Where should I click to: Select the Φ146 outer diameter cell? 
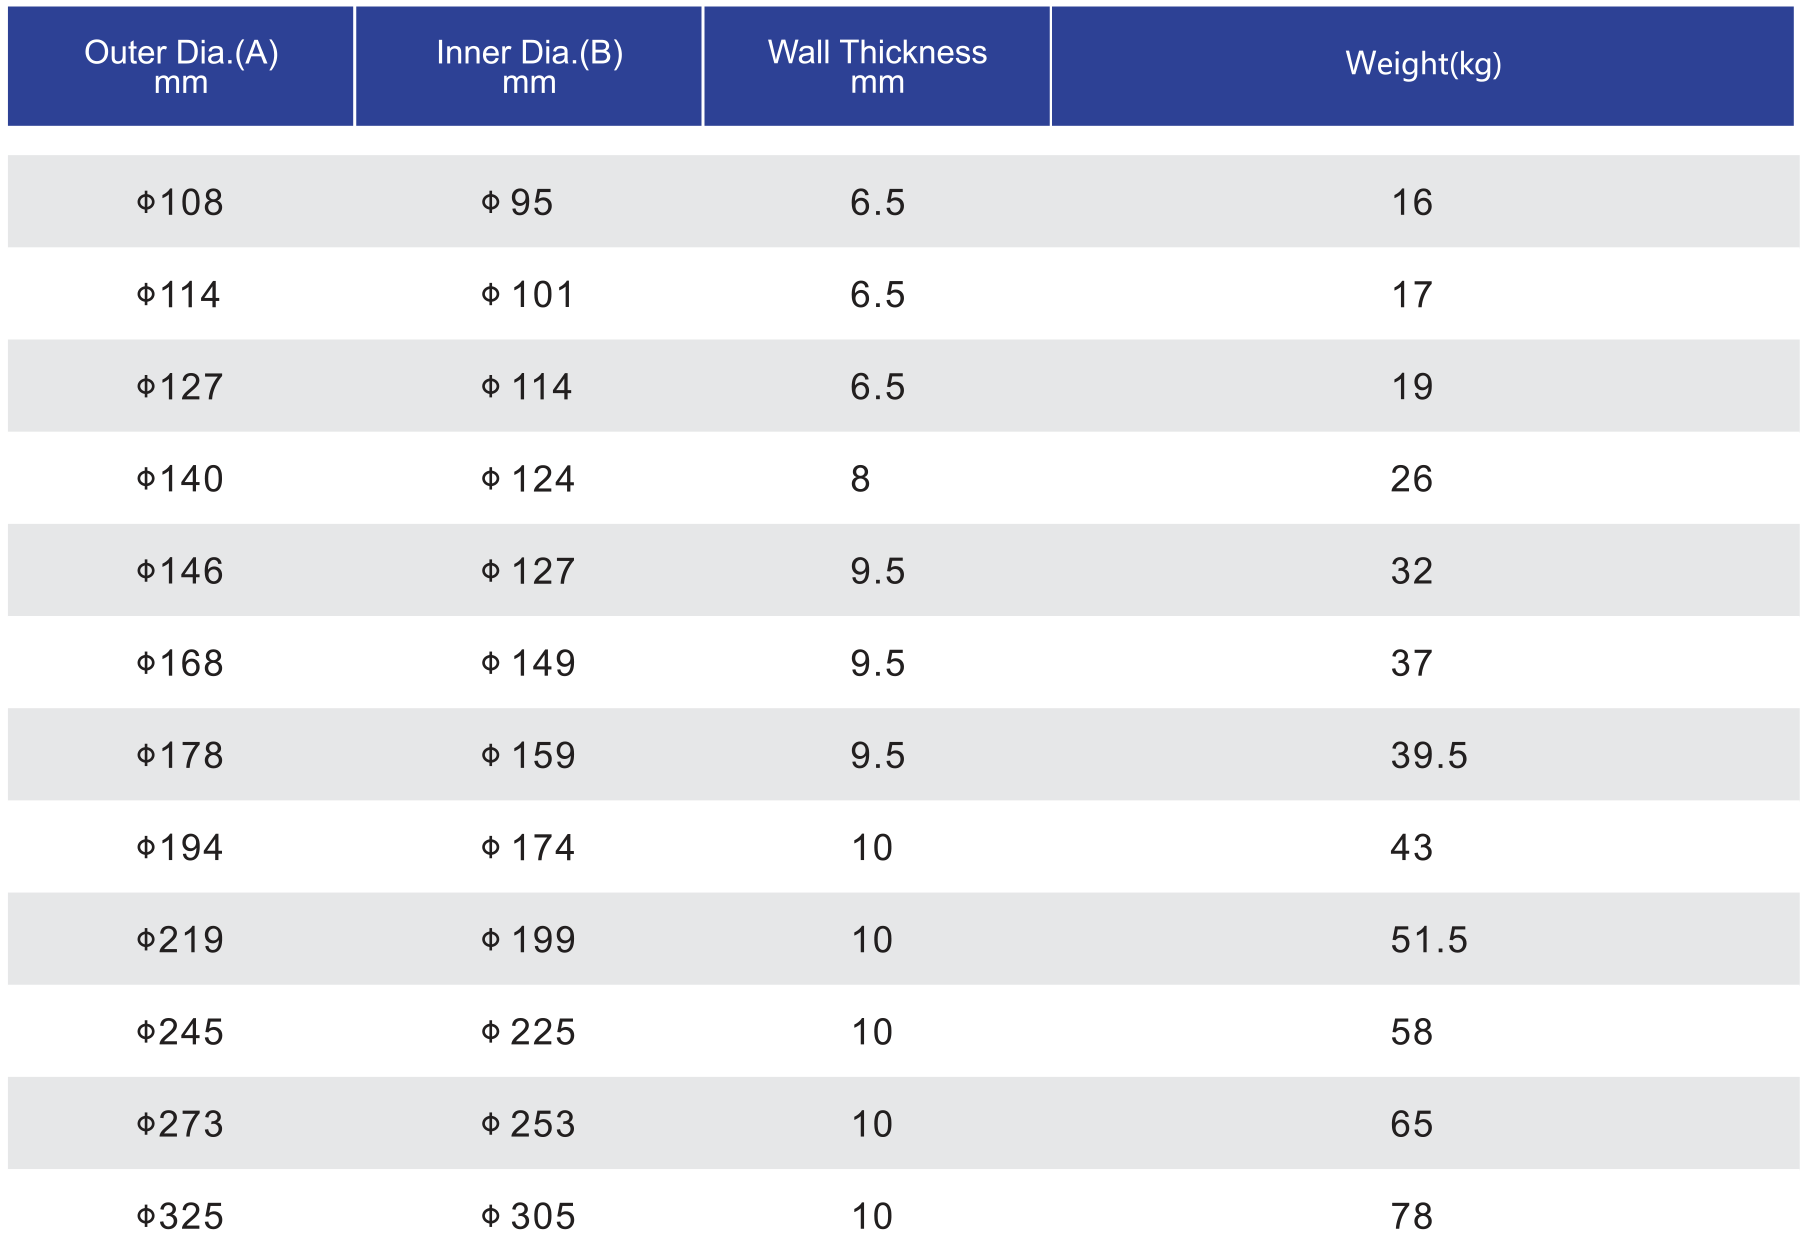click(180, 572)
